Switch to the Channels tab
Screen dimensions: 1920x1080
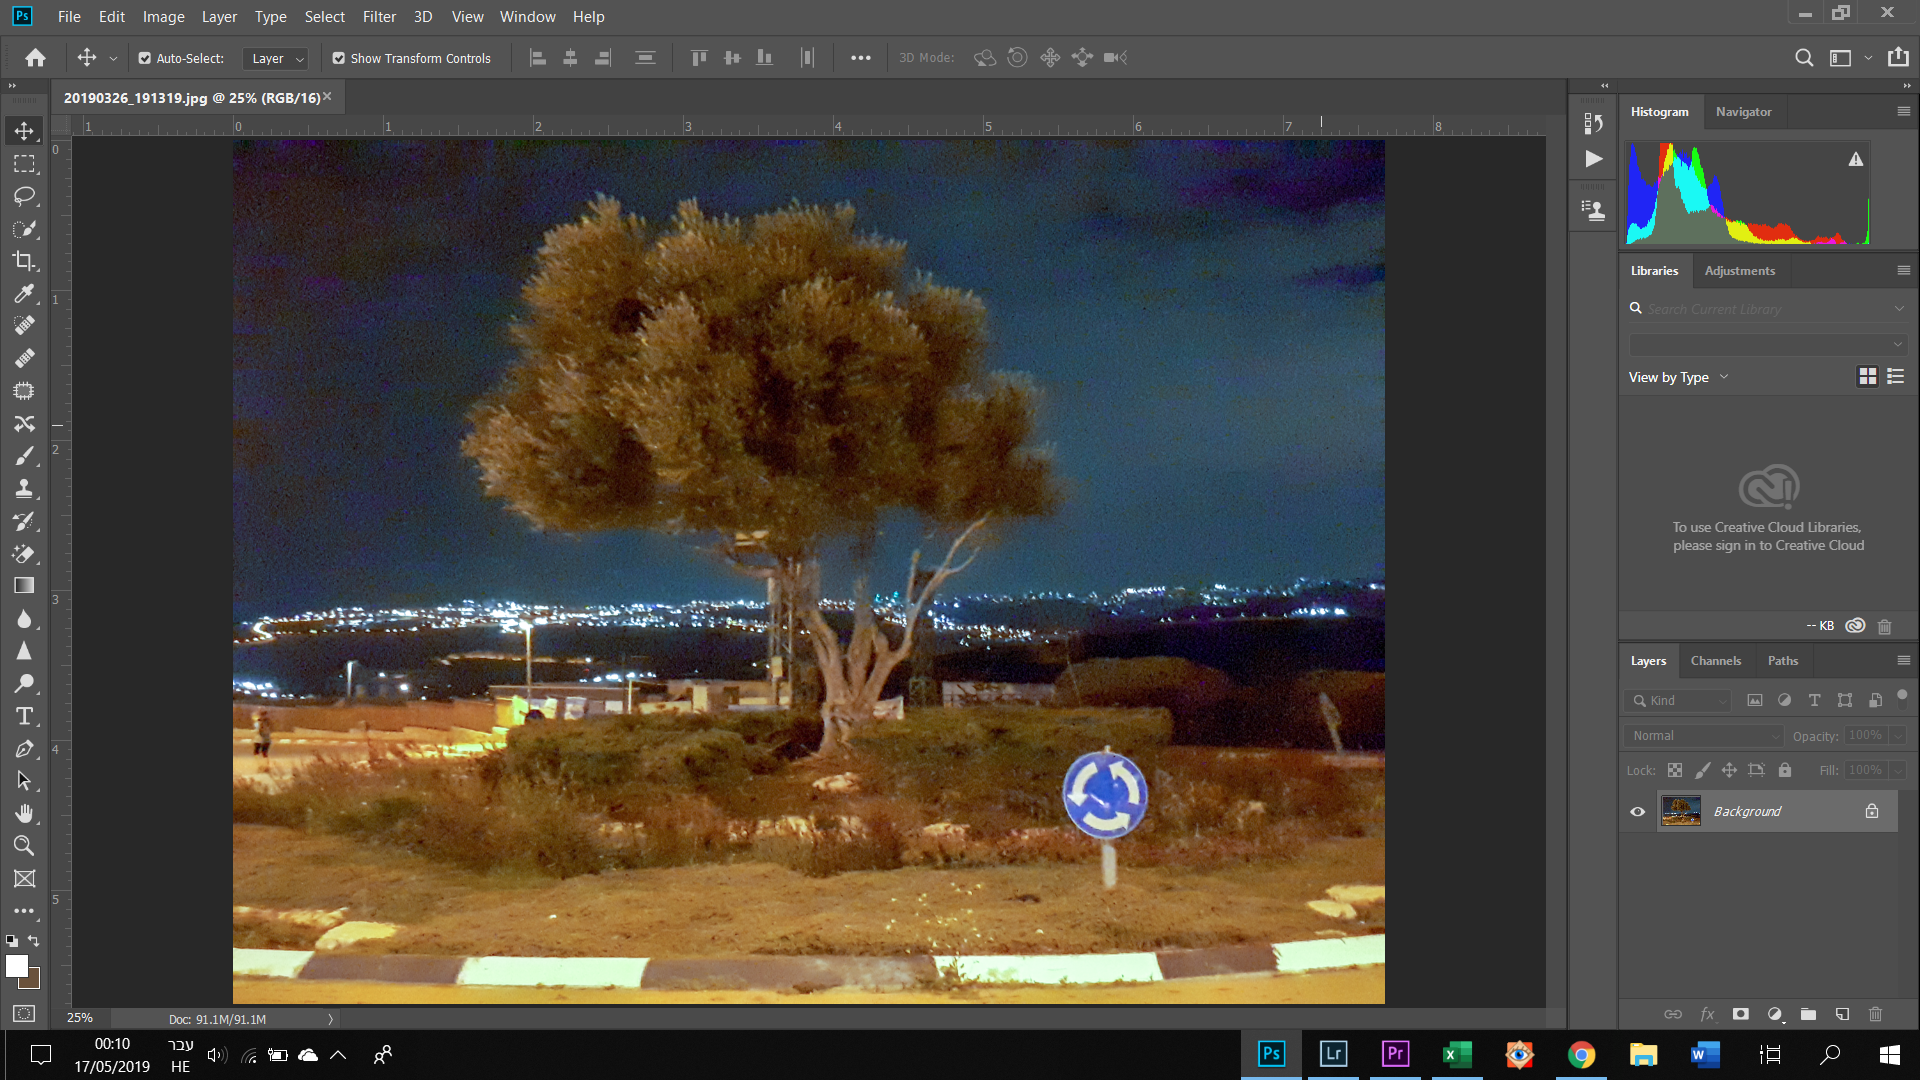1715,661
